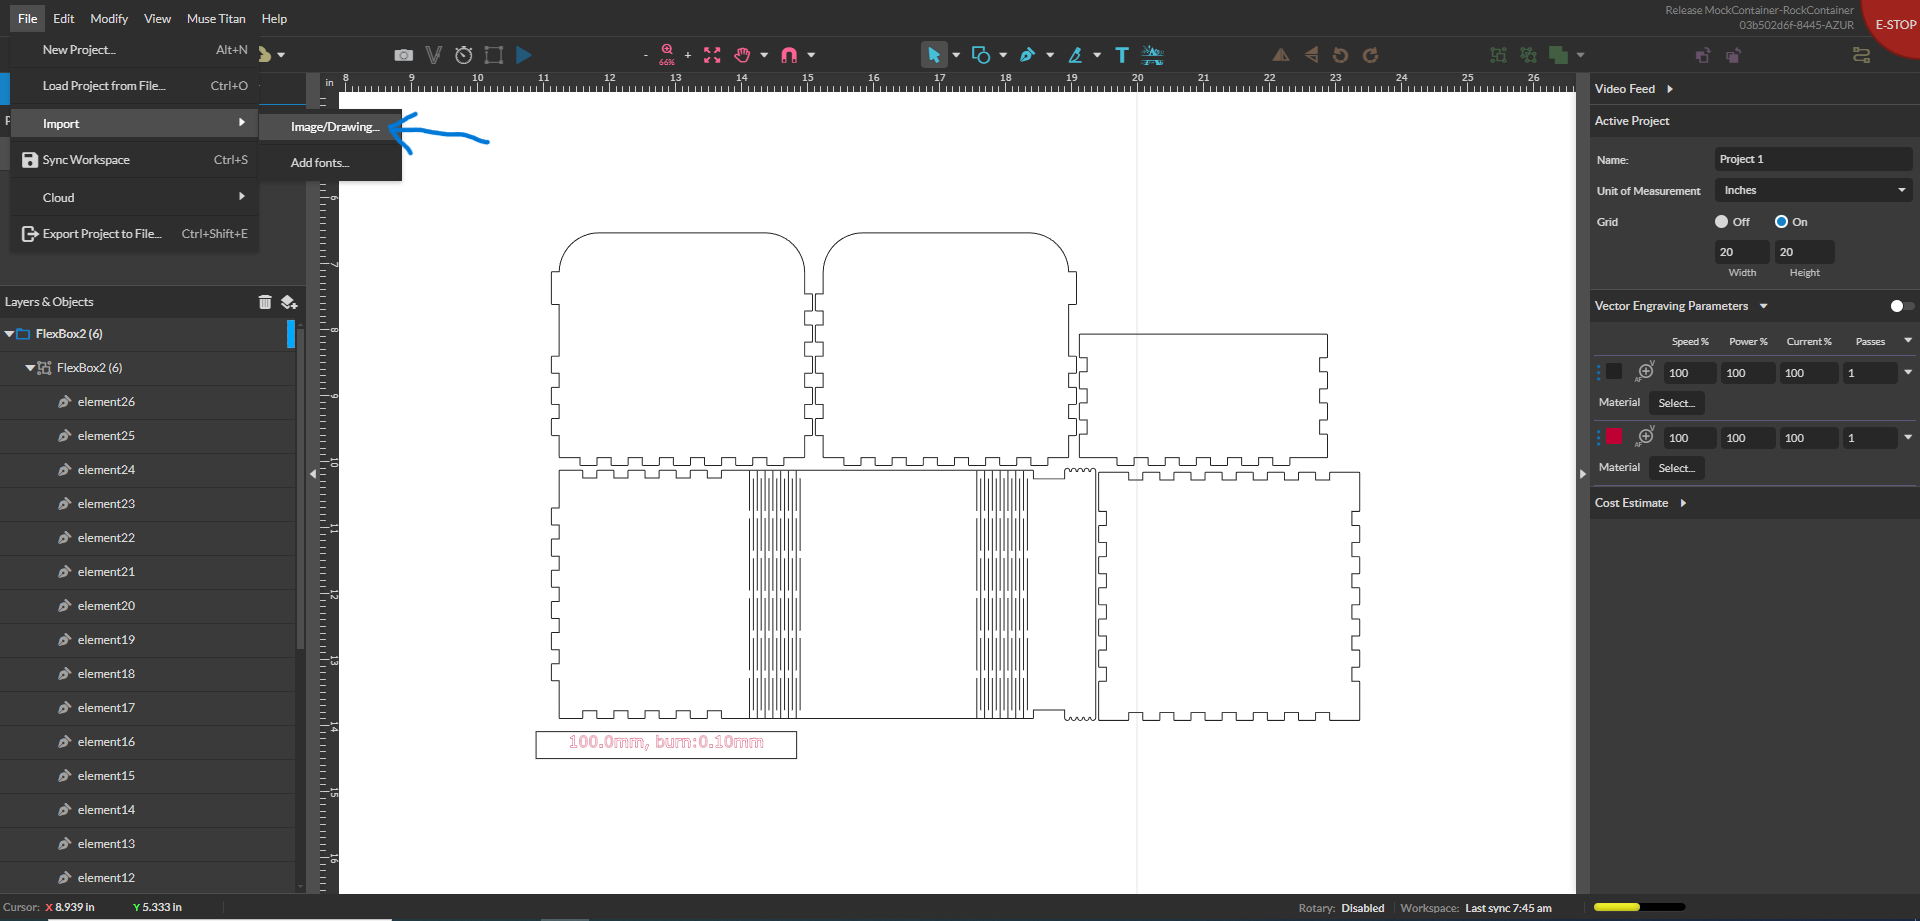Image resolution: width=1920 pixels, height=921 pixels.
Task: Click the camera capture icon in toolbar
Action: coord(404,55)
